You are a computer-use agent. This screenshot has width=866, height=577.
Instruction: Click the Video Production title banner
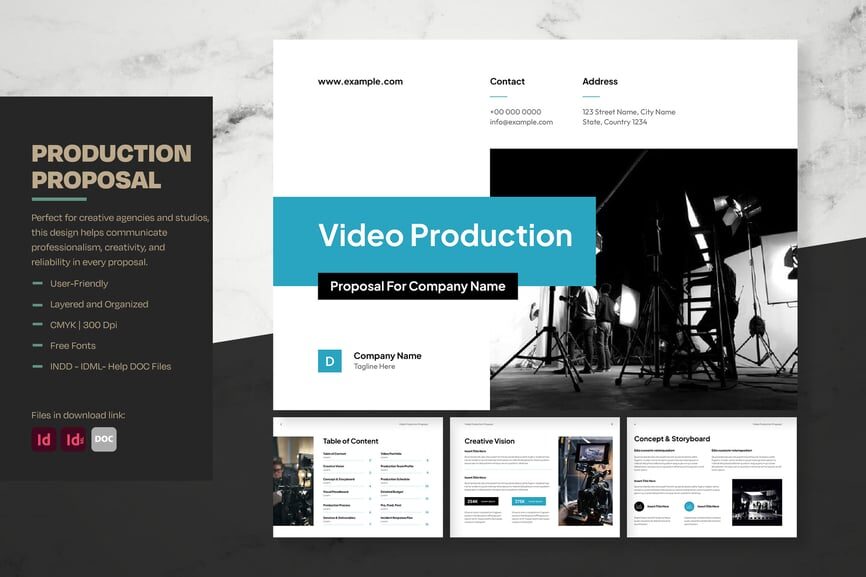(x=445, y=236)
